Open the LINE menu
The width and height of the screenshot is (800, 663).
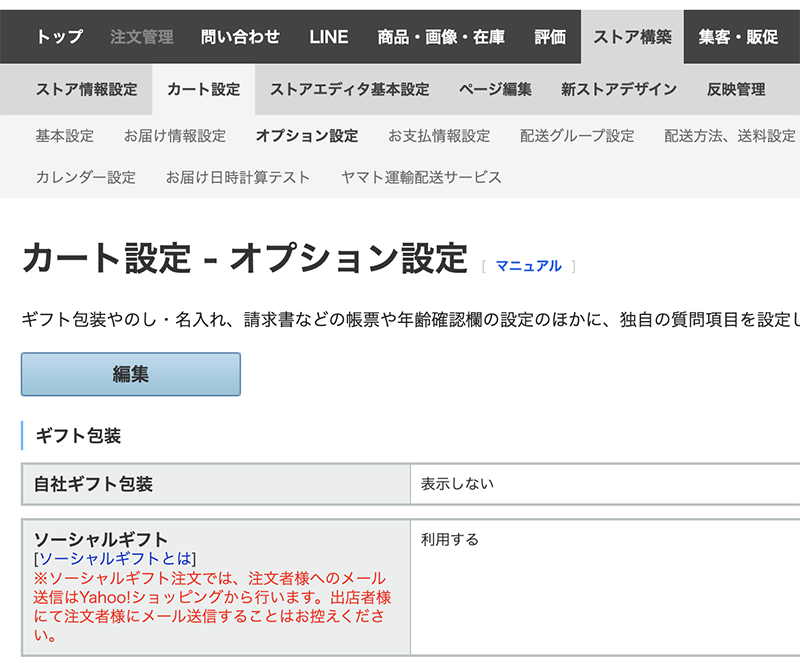pos(329,37)
